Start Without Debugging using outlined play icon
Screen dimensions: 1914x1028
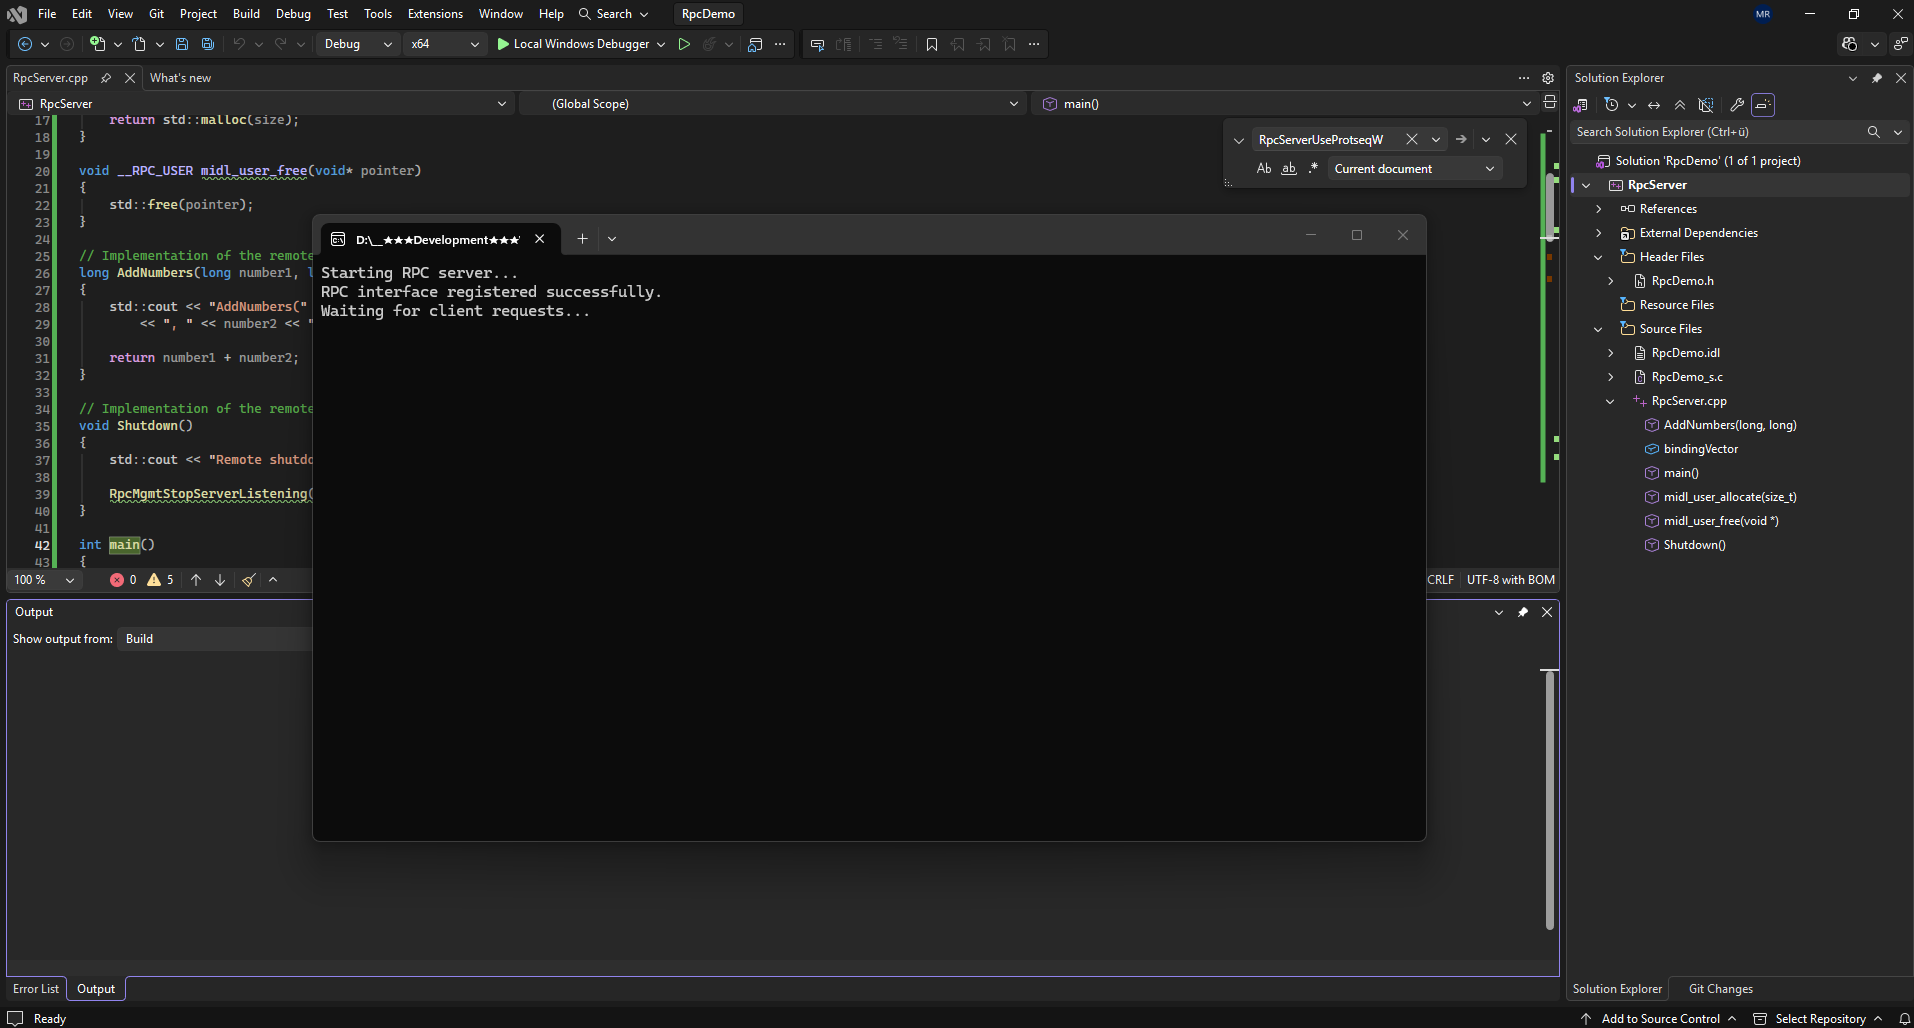(x=684, y=44)
